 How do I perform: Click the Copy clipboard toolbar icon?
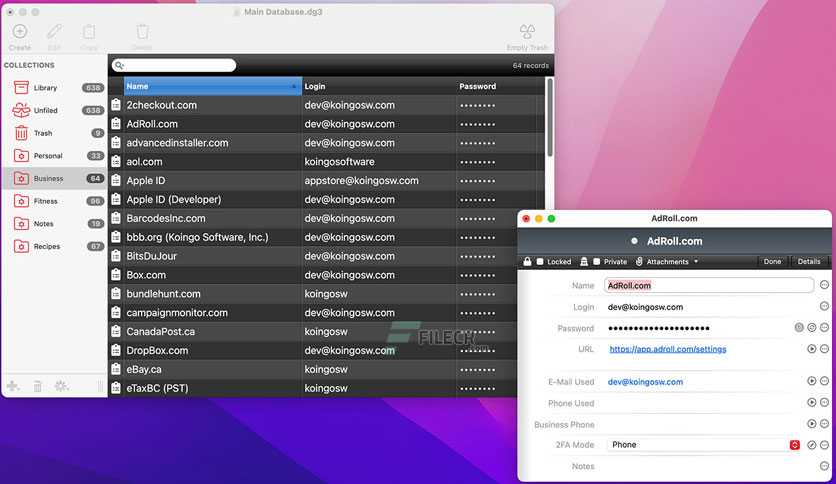[x=89, y=31]
